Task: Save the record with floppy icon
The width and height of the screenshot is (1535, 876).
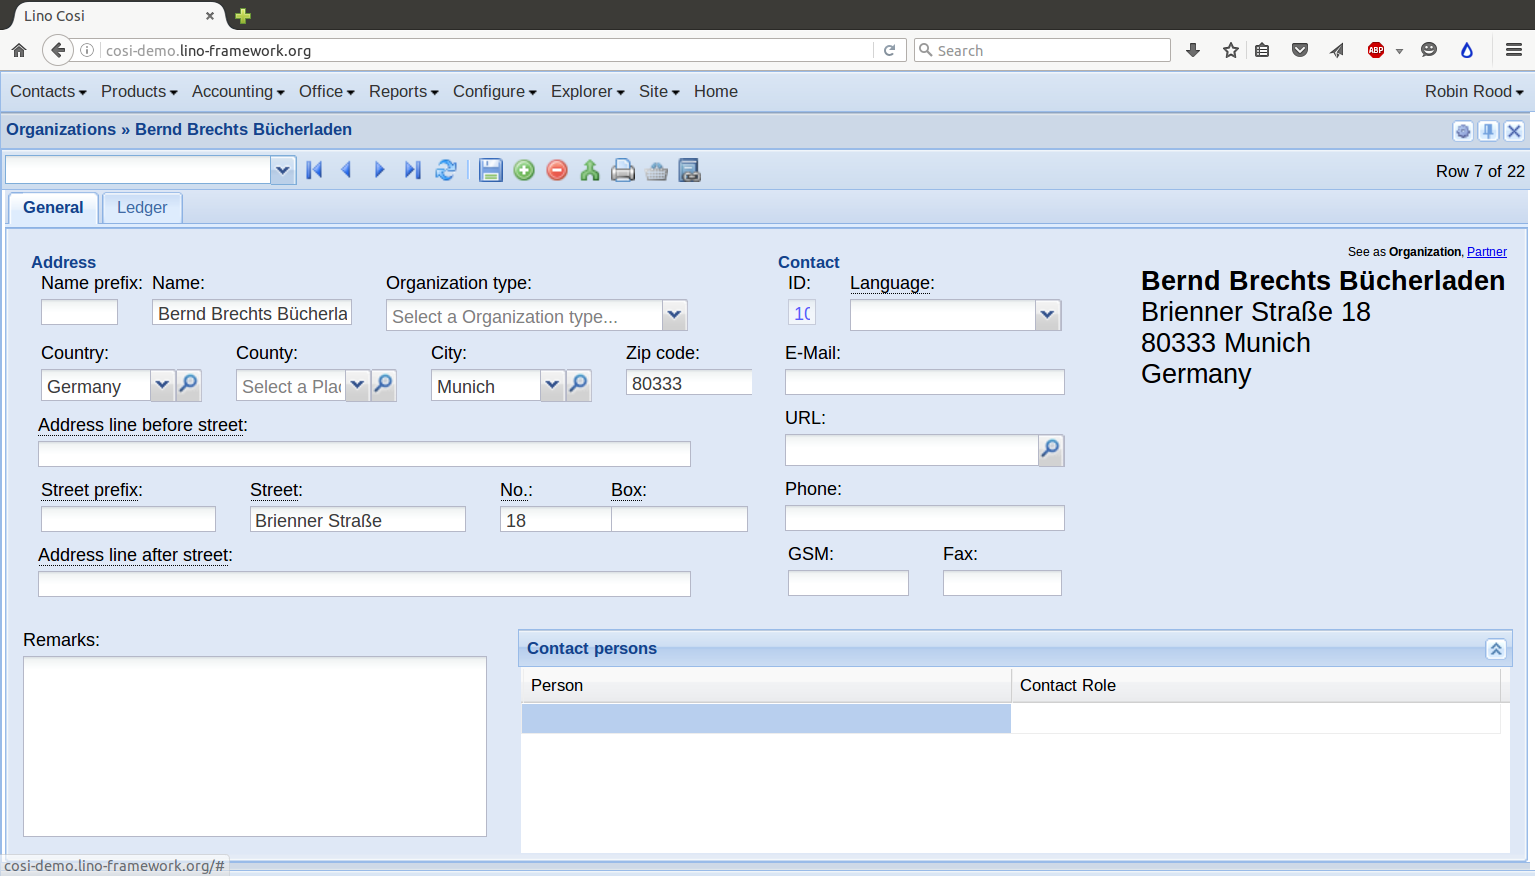Action: 491,170
